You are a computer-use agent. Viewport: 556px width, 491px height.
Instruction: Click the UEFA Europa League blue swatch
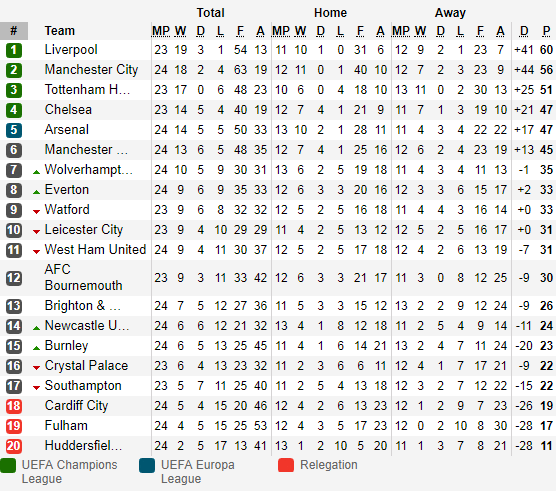point(147,465)
